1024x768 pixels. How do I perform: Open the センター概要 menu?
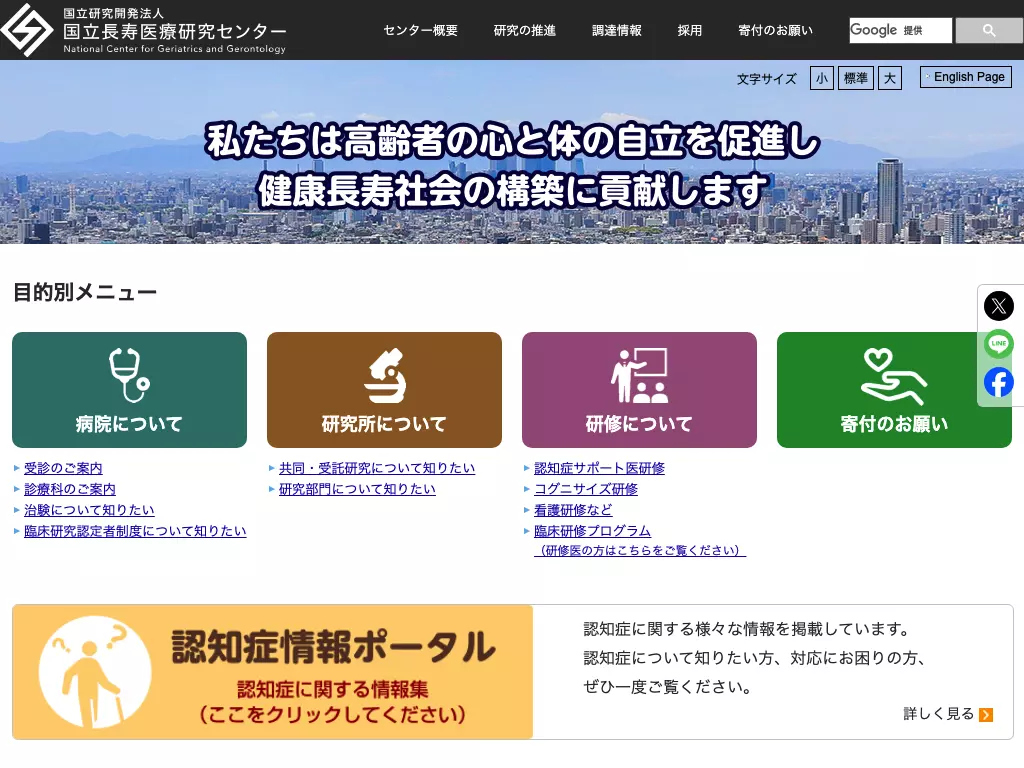421,31
